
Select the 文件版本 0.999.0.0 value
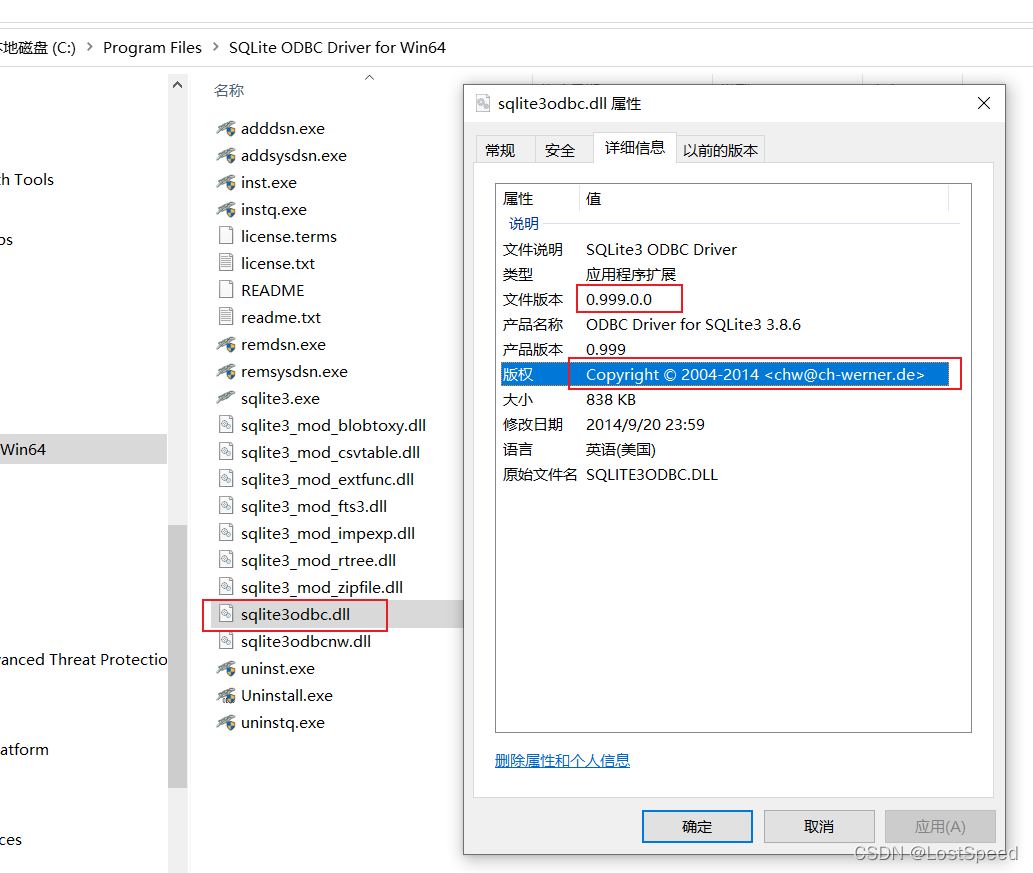pyautogui.click(x=619, y=299)
